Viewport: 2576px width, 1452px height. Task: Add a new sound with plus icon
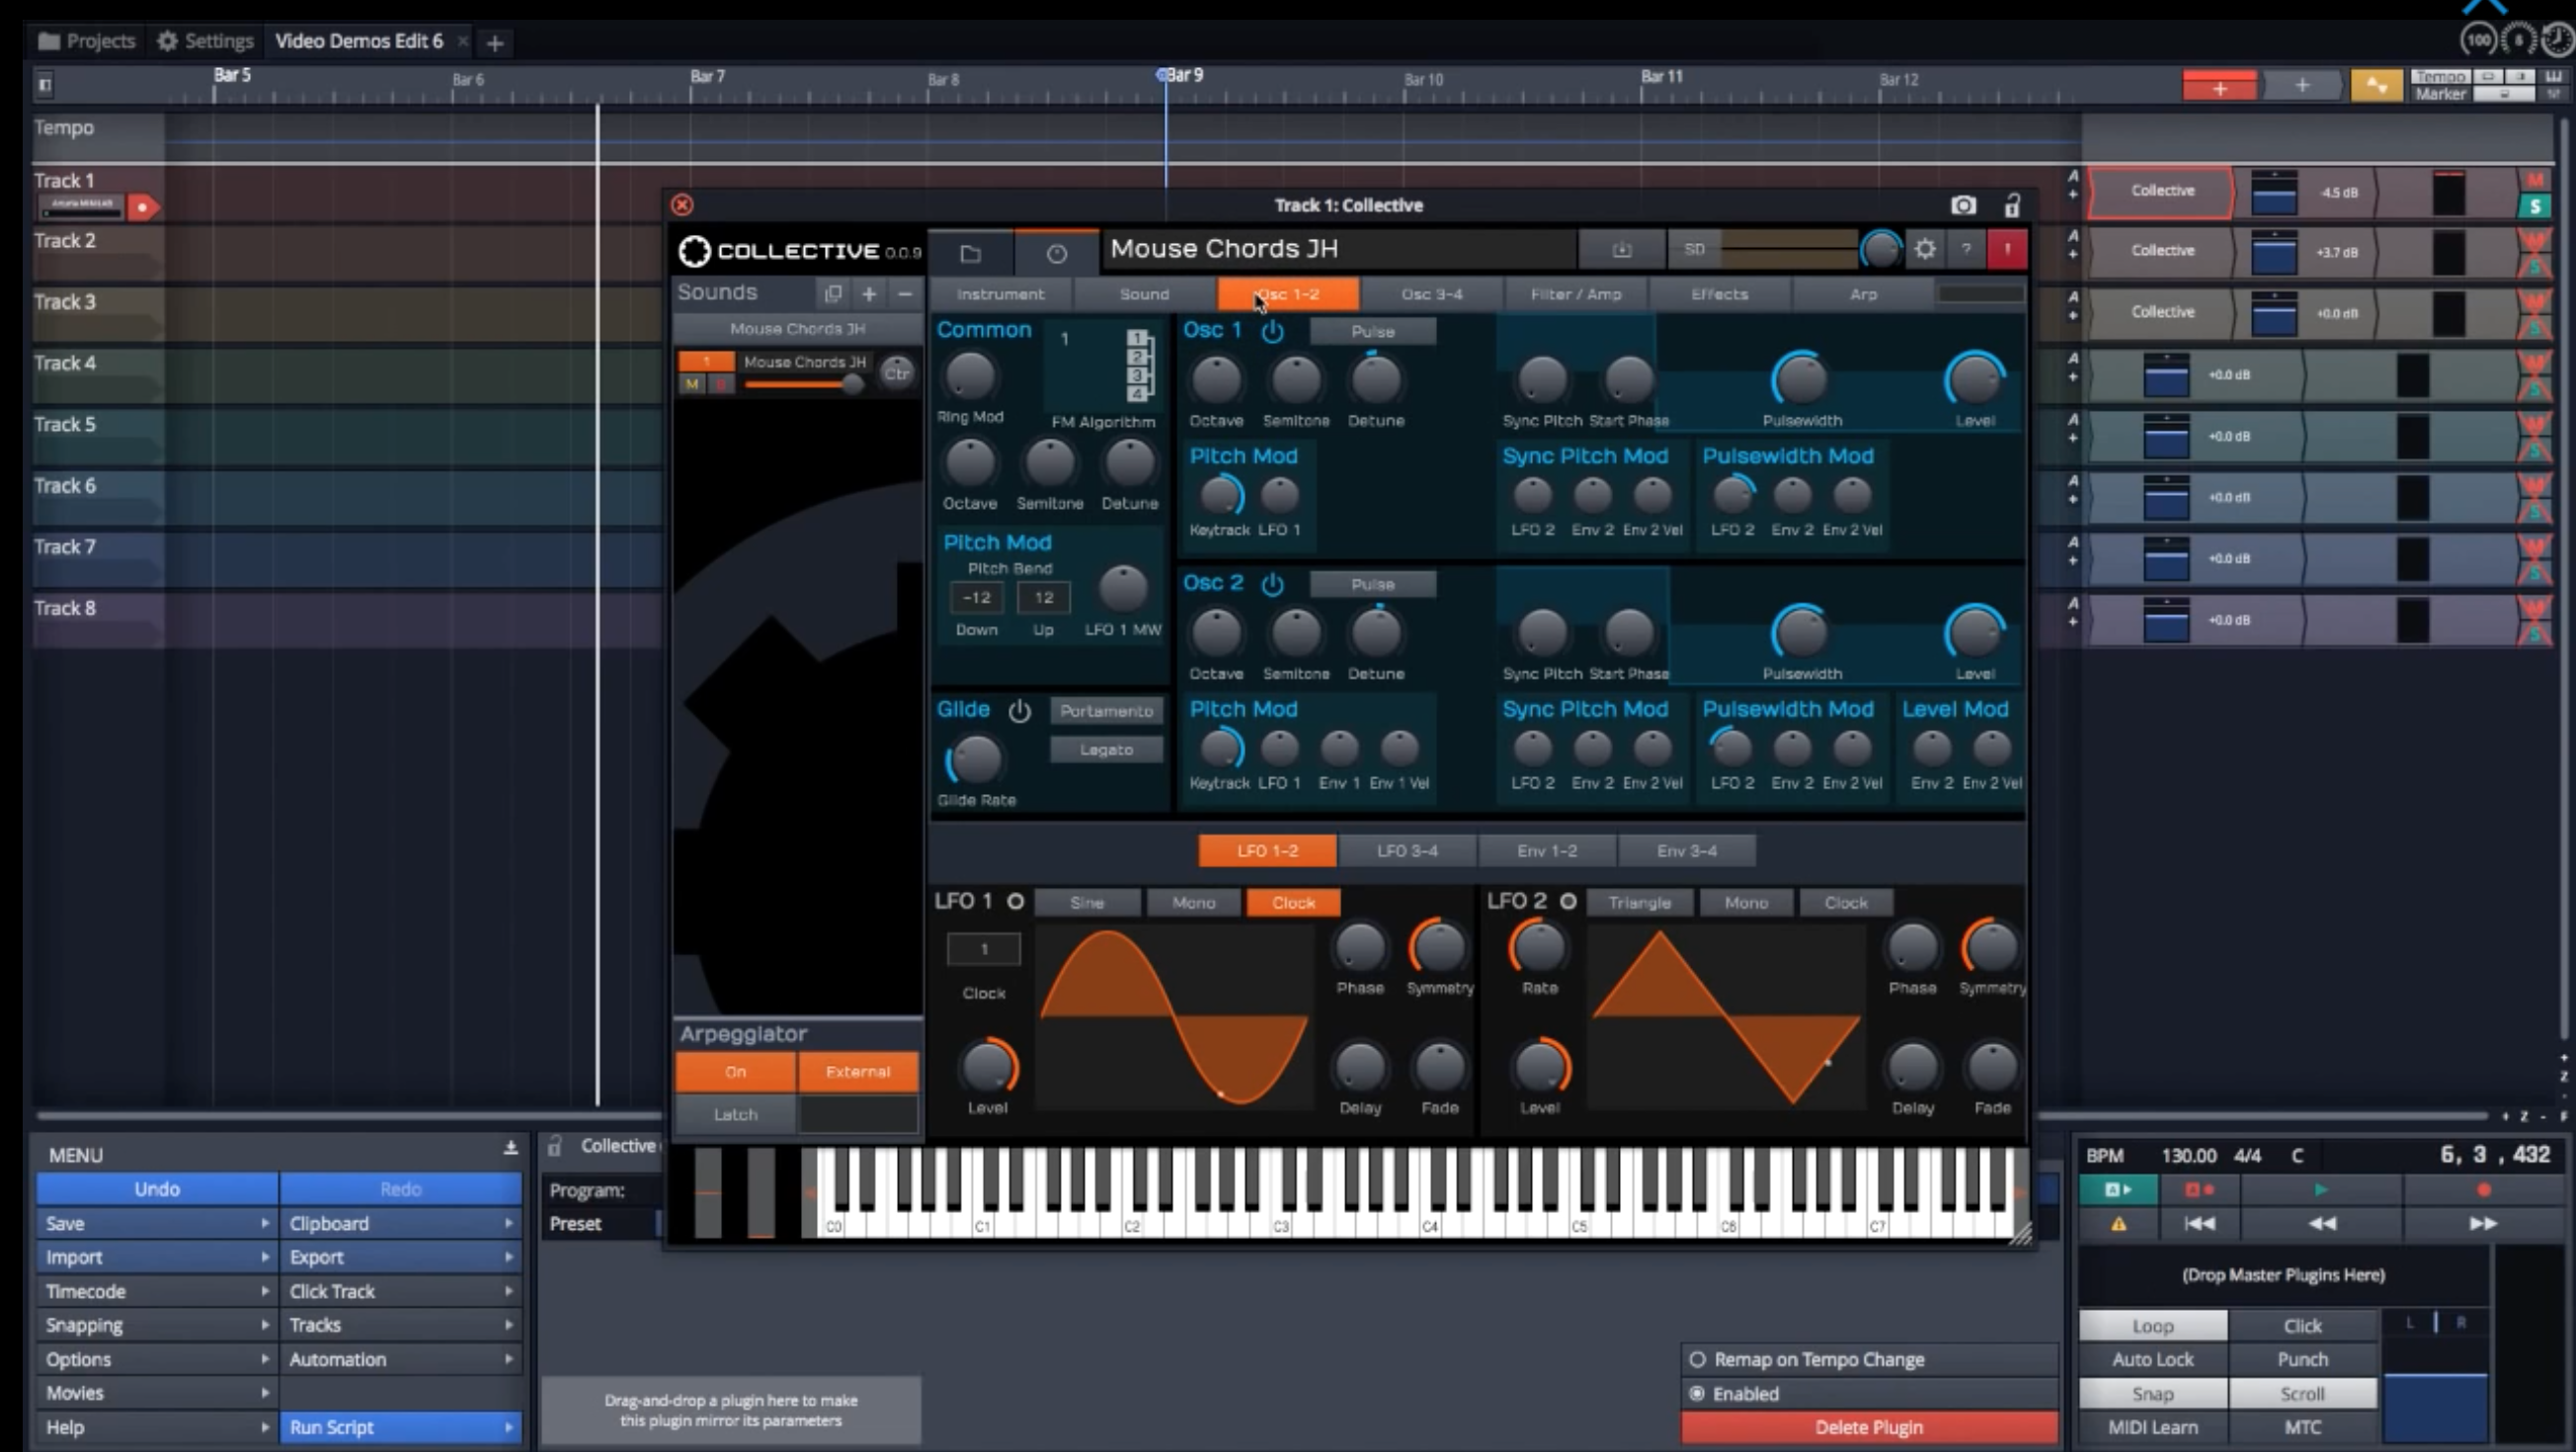(869, 293)
